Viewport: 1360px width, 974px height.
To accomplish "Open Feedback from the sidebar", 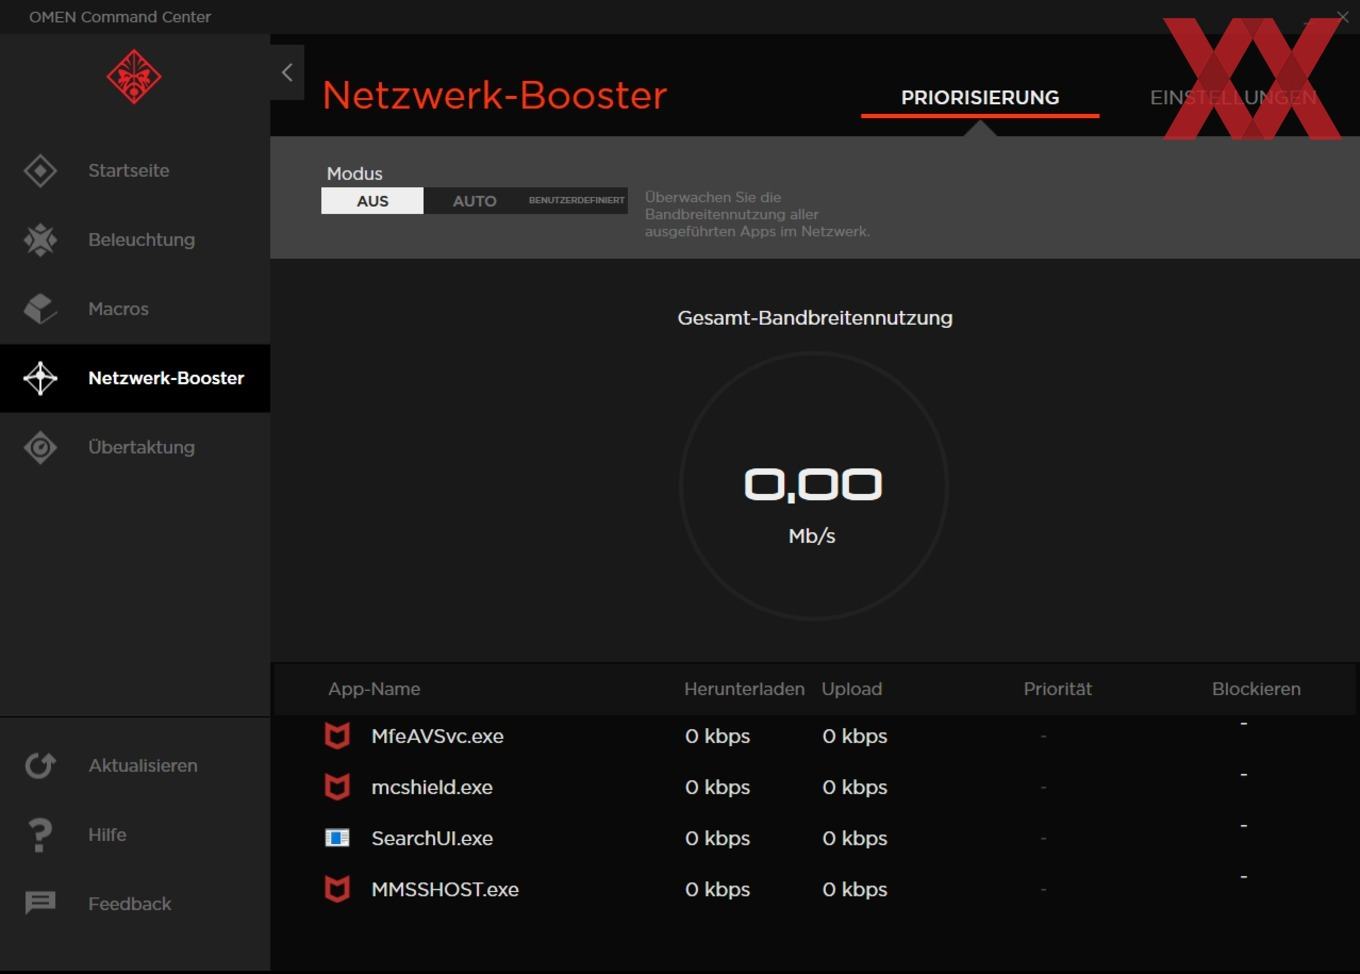I will point(130,904).
